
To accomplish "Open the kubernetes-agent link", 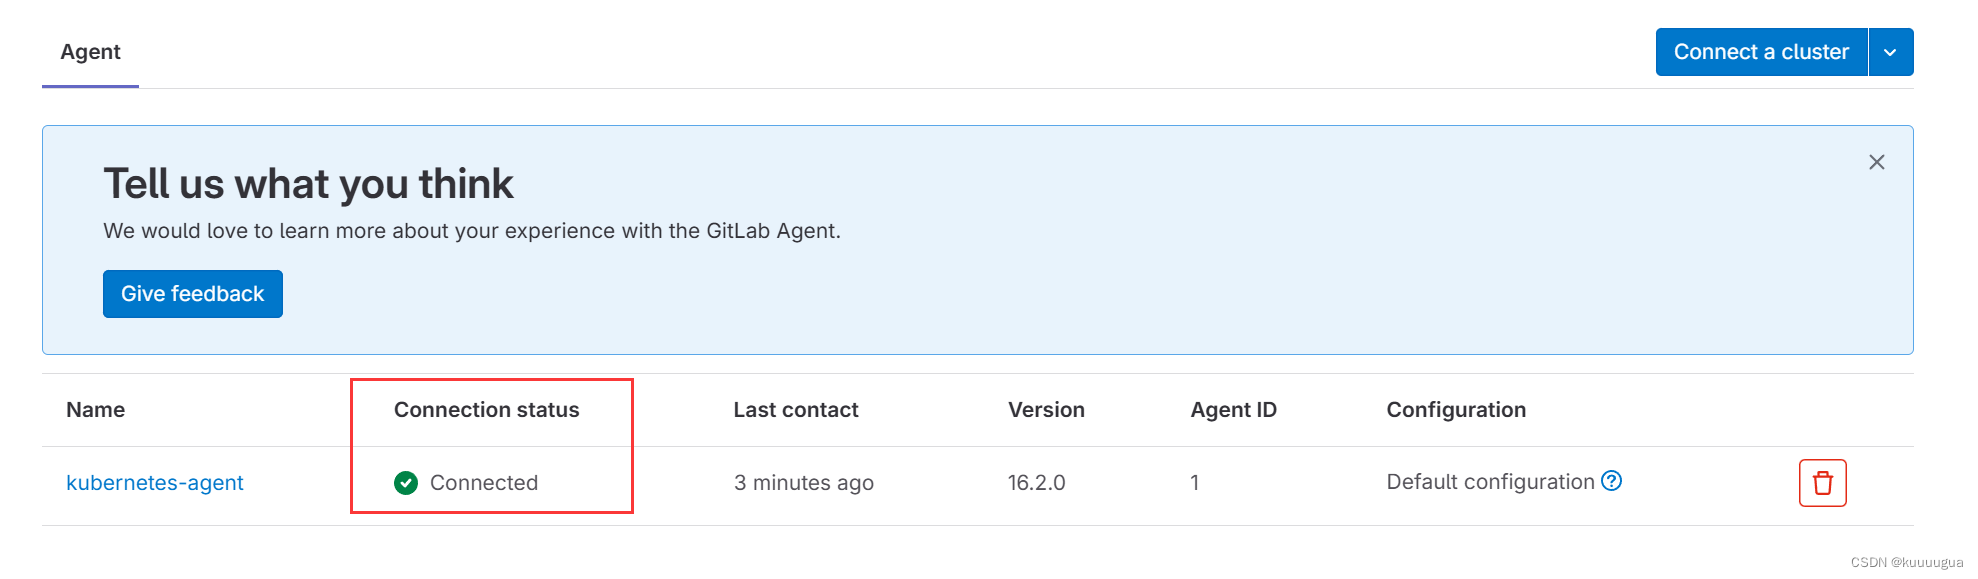I will click(x=155, y=483).
